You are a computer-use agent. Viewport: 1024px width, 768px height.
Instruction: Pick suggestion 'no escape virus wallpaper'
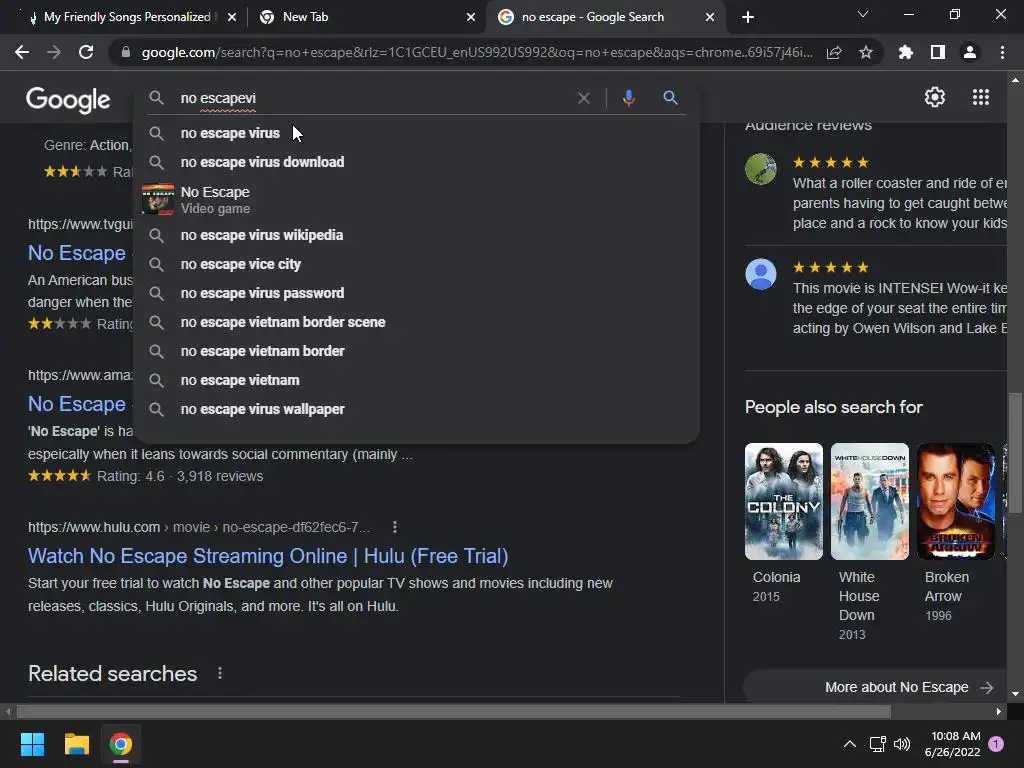click(416, 409)
